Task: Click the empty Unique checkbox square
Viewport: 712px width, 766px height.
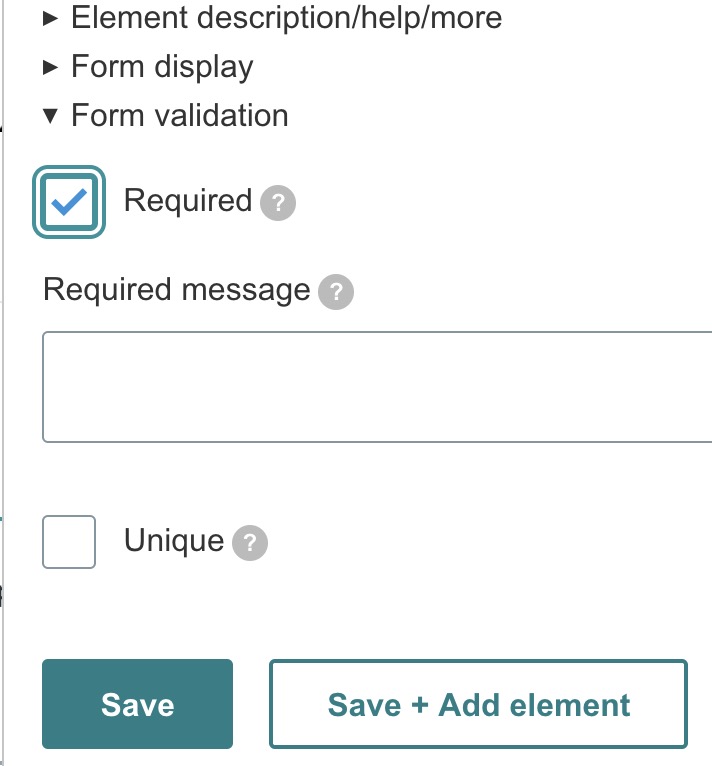Action: click(69, 542)
